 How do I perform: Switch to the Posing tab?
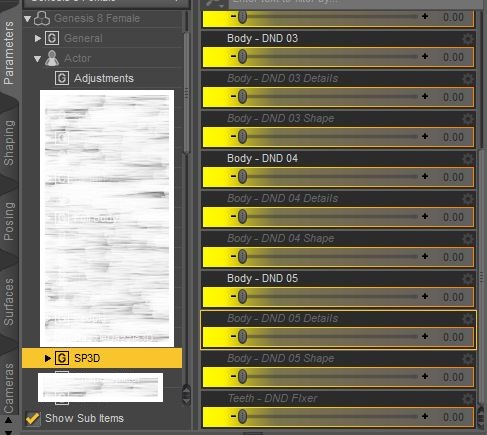click(9, 221)
